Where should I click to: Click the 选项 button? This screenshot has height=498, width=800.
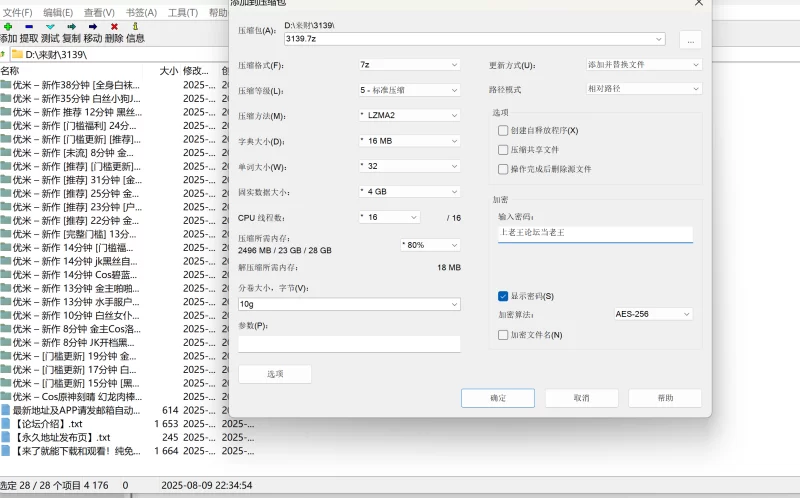click(275, 374)
